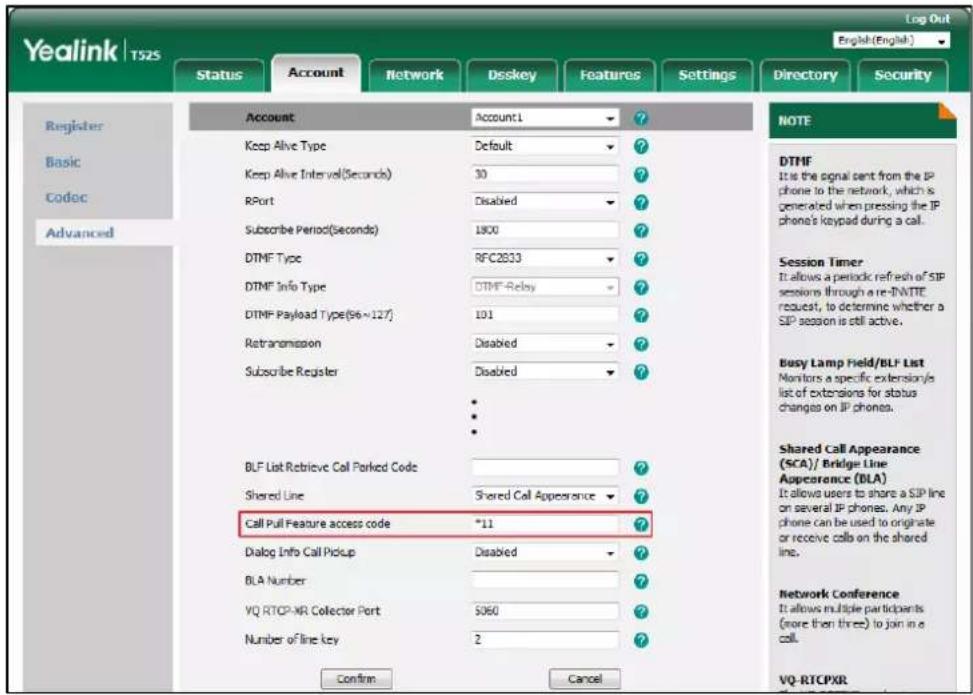Open the RPort dropdown
This screenshot has width=973, height=695.
coord(545,202)
